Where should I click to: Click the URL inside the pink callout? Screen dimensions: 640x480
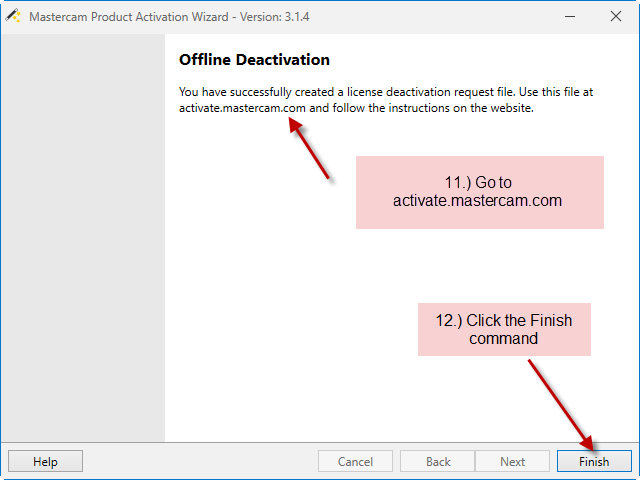[x=477, y=201]
